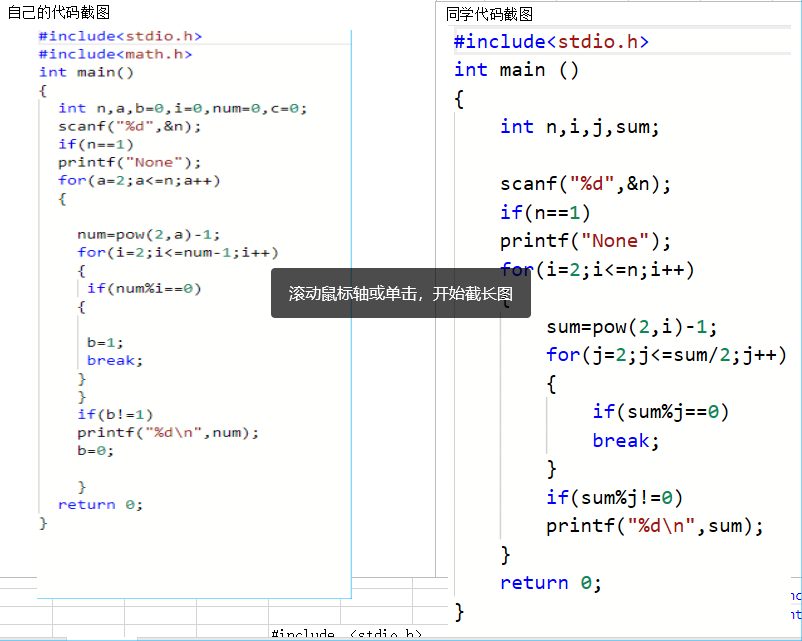Click the sum=pow(2,i)-1; statement
The height and width of the screenshot is (641, 802).
[x=632, y=326]
